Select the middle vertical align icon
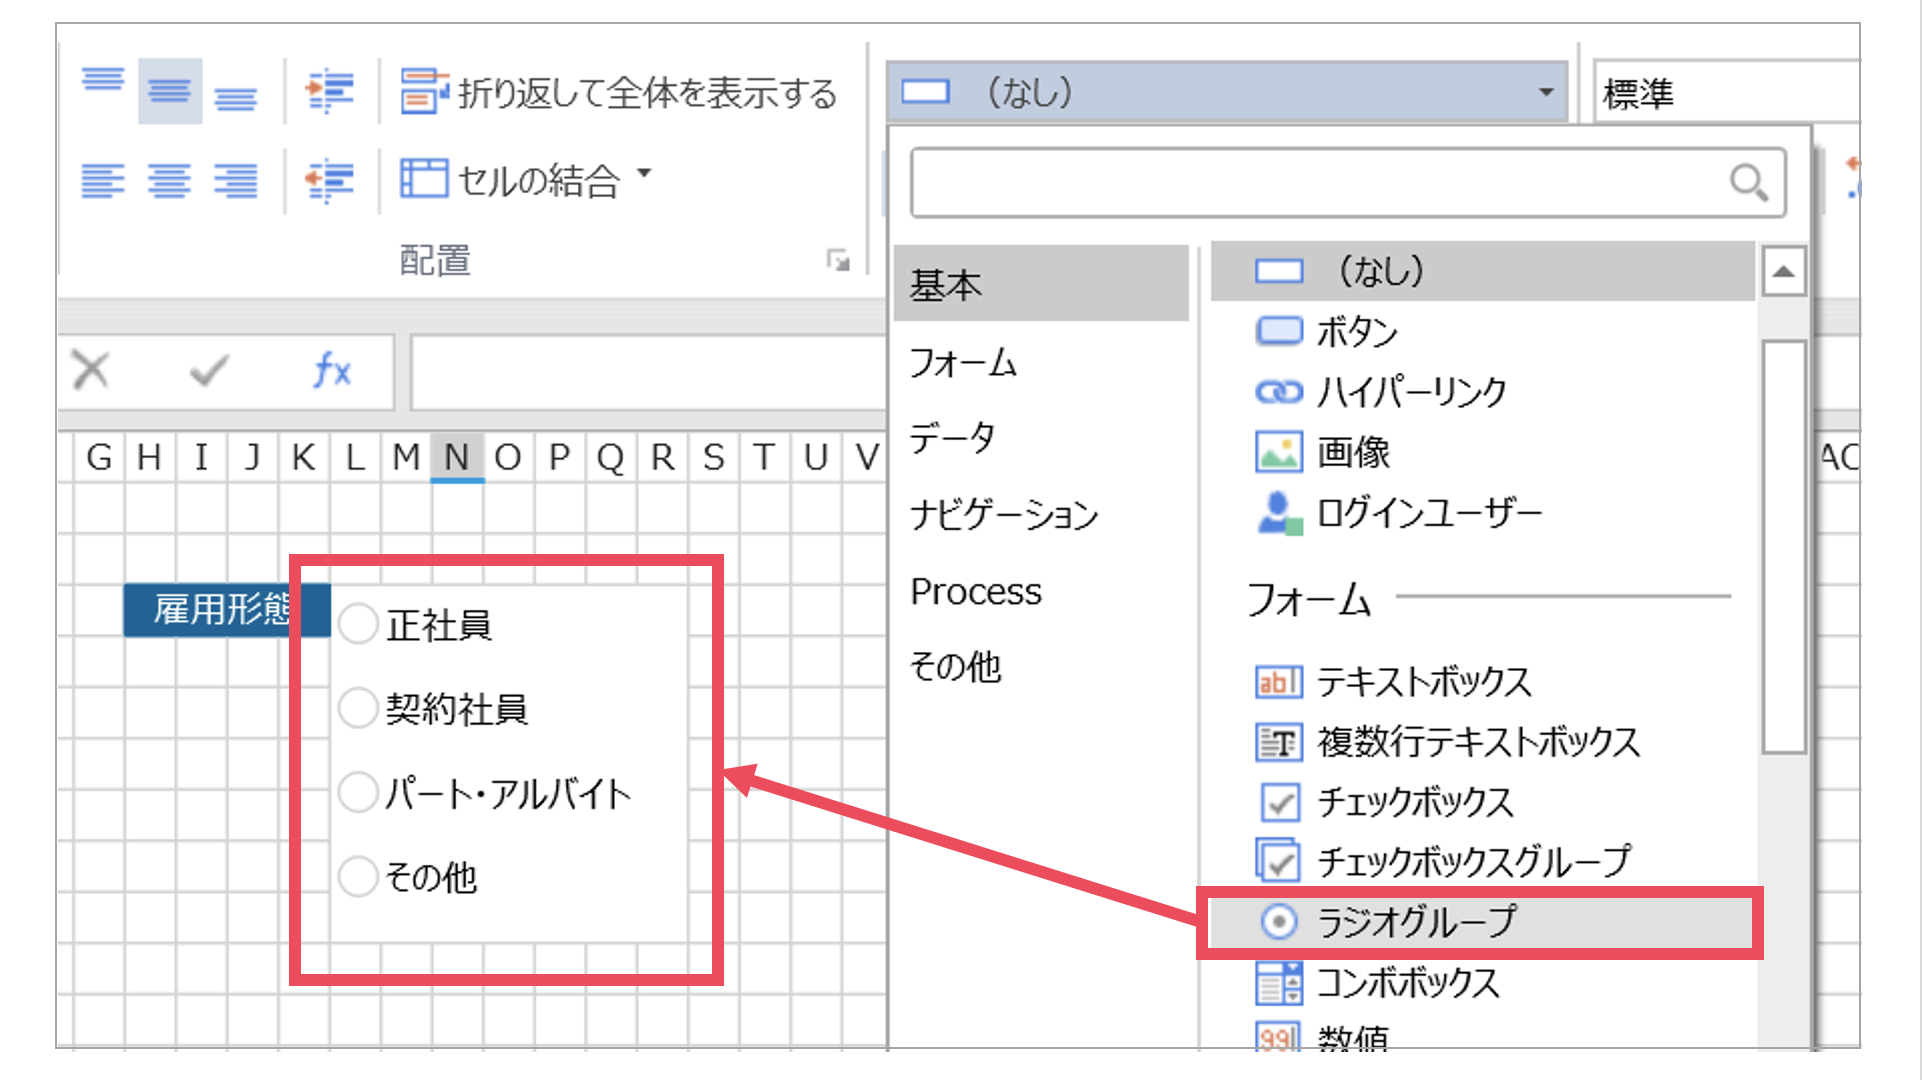Viewport: 1922px width, 1080px height. 169,91
